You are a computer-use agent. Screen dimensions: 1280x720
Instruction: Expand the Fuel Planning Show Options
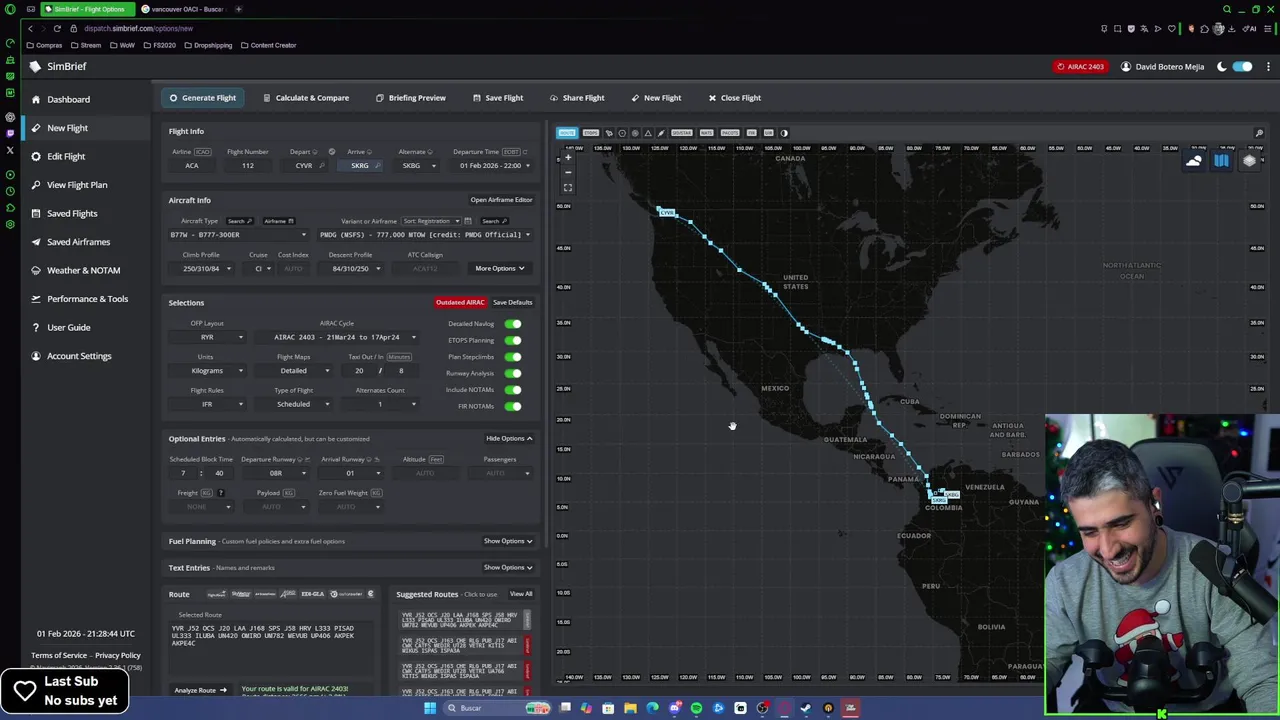click(508, 541)
